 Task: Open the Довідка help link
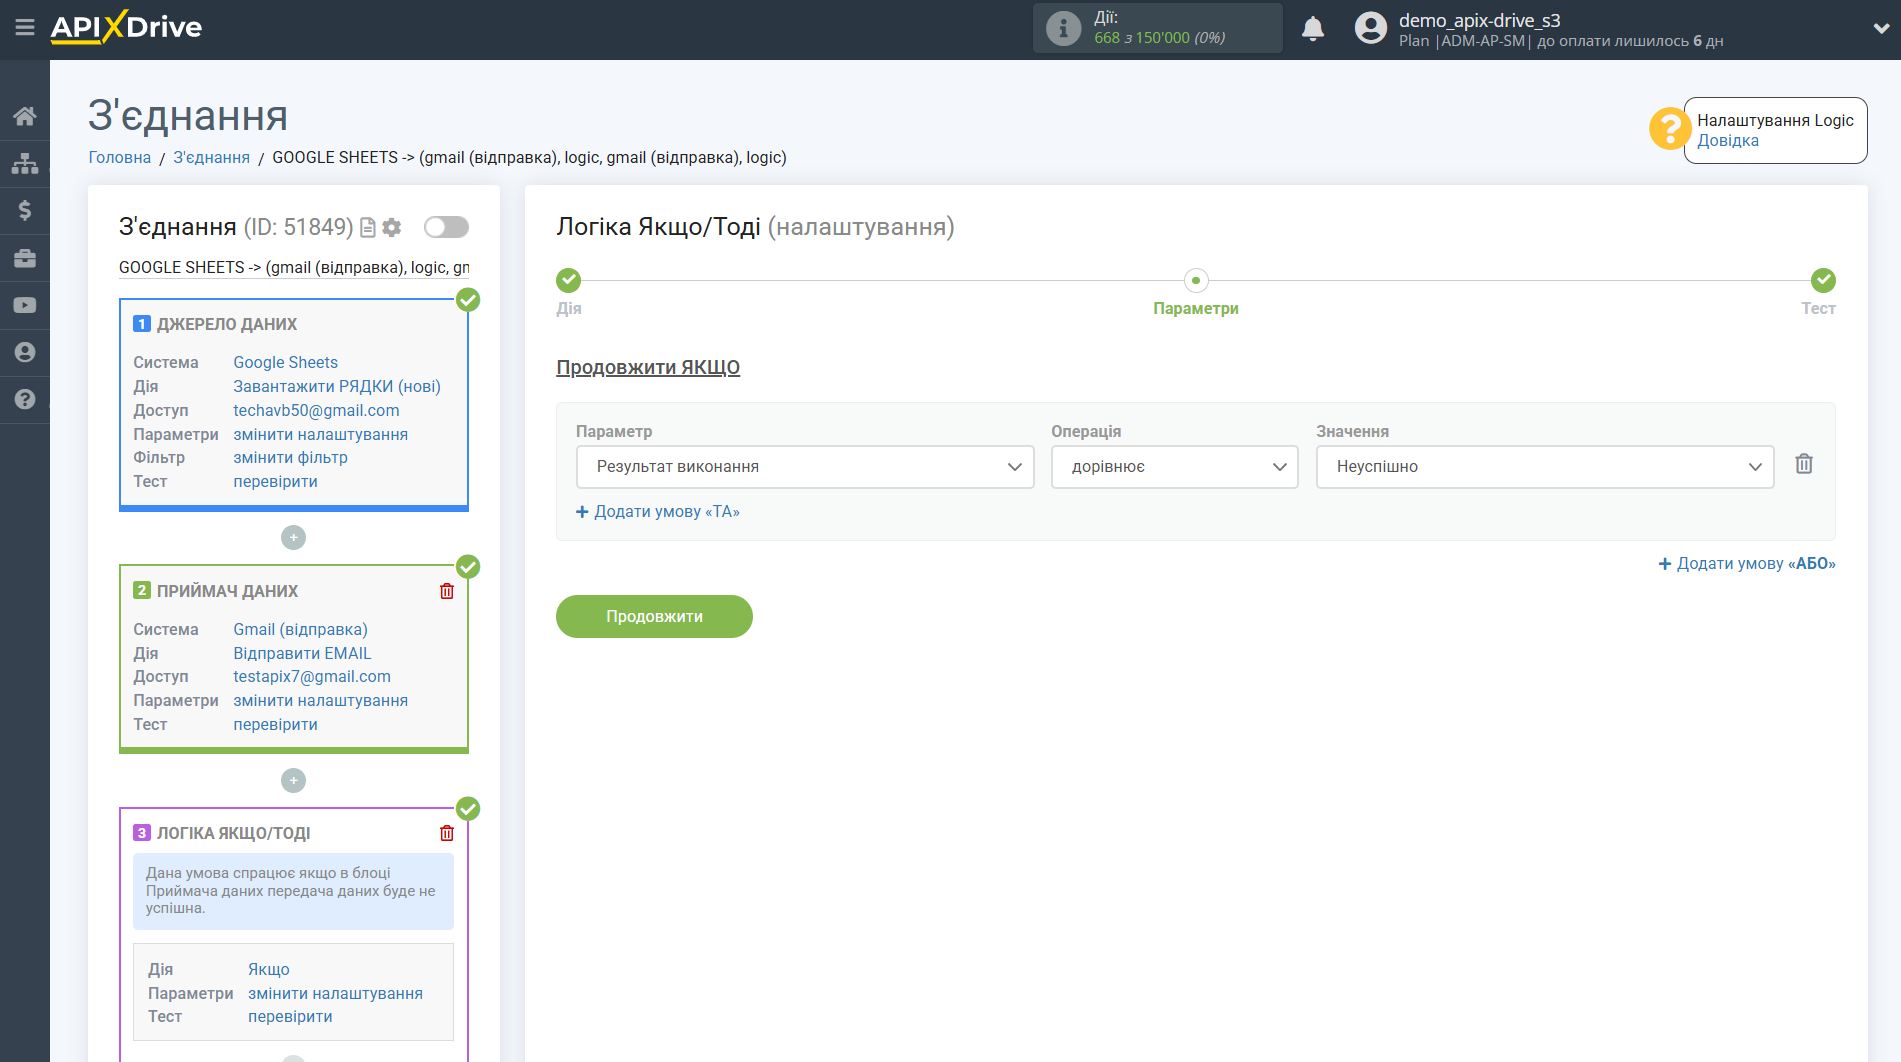[x=1728, y=141]
